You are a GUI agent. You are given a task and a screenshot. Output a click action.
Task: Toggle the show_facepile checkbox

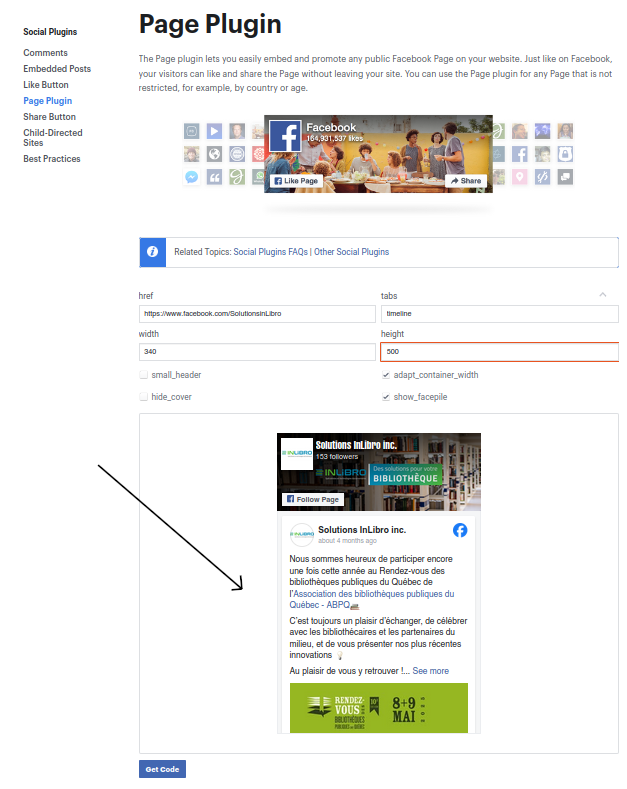click(386, 397)
